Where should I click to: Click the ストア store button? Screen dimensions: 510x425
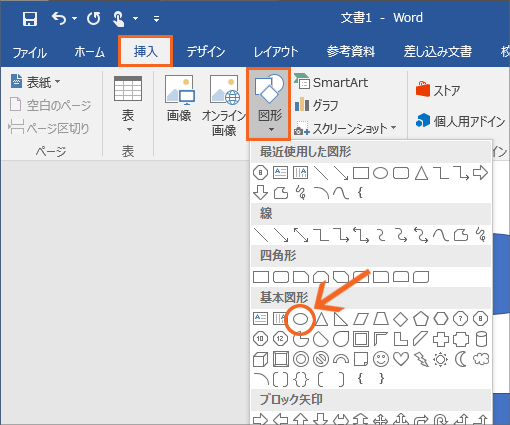pyautogui.click(x=438, y=90)
